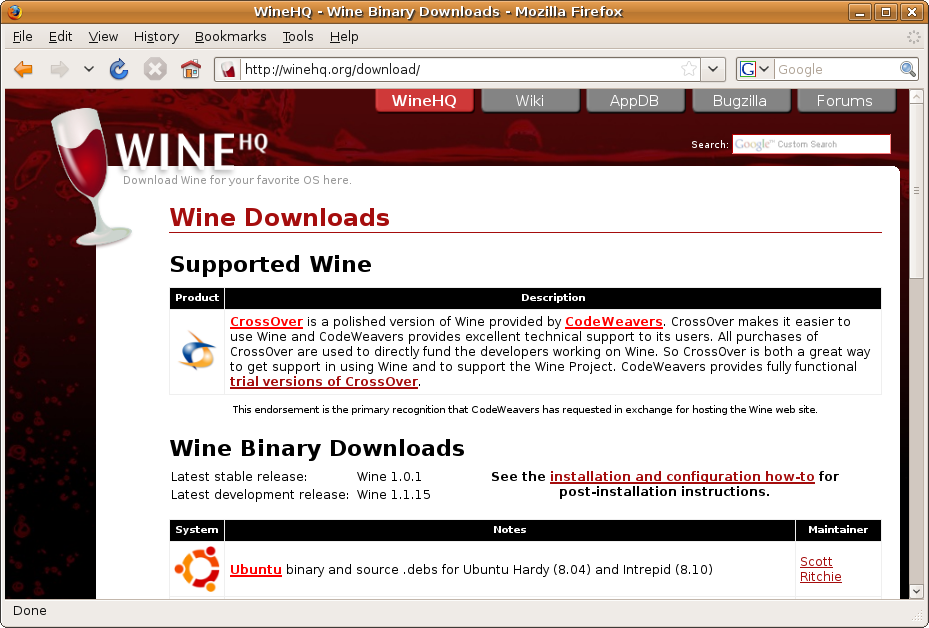Open the Bookmarks menu

coord(230,36)
